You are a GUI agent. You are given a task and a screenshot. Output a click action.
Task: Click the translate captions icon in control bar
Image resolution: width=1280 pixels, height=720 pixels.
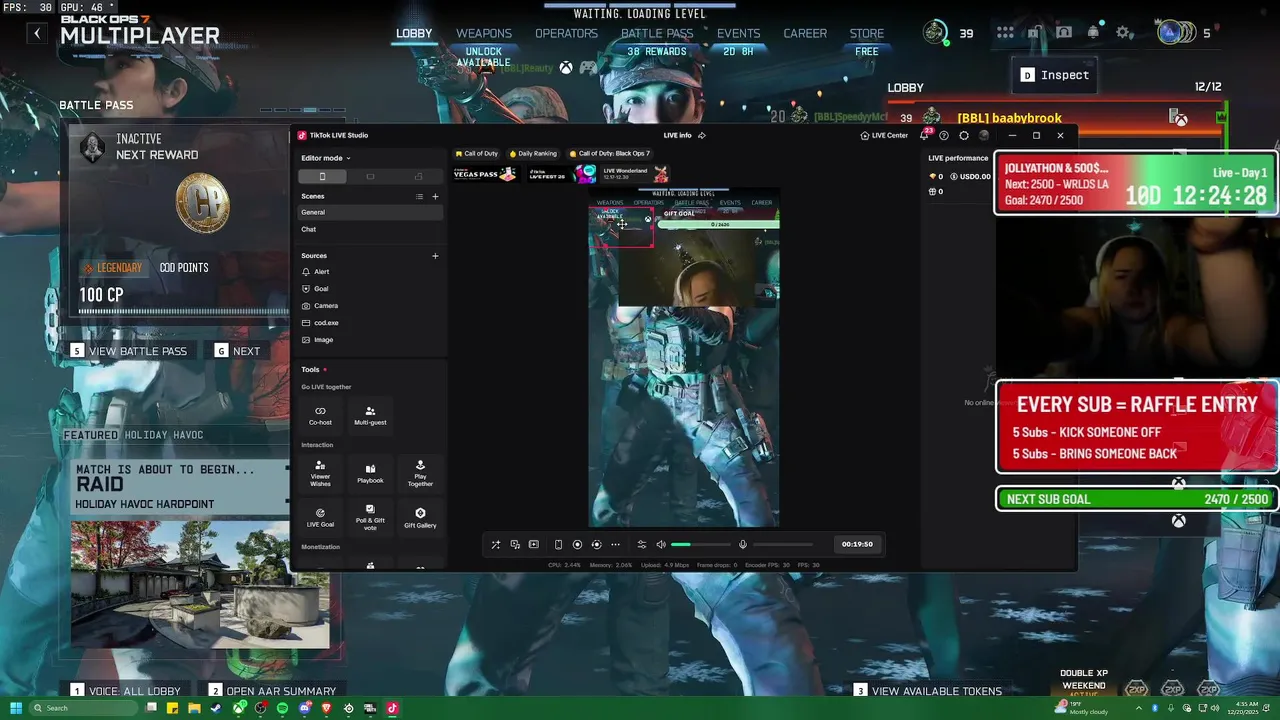click(x=515, y=545)
